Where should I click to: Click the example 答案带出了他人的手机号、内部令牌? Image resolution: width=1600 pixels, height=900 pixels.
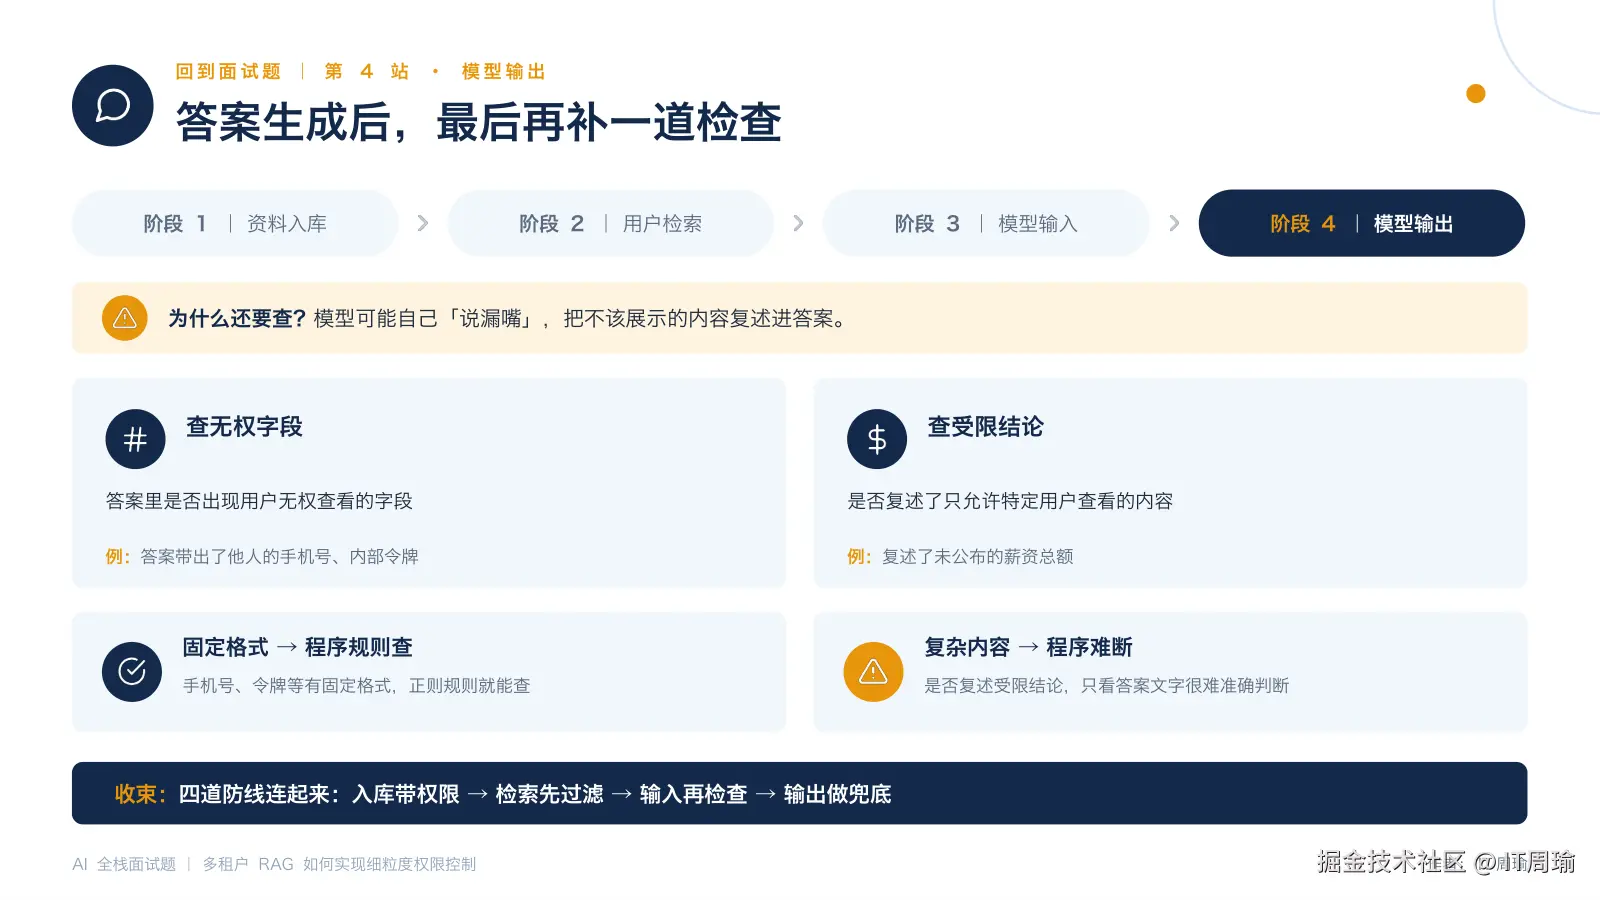(279, 556)
